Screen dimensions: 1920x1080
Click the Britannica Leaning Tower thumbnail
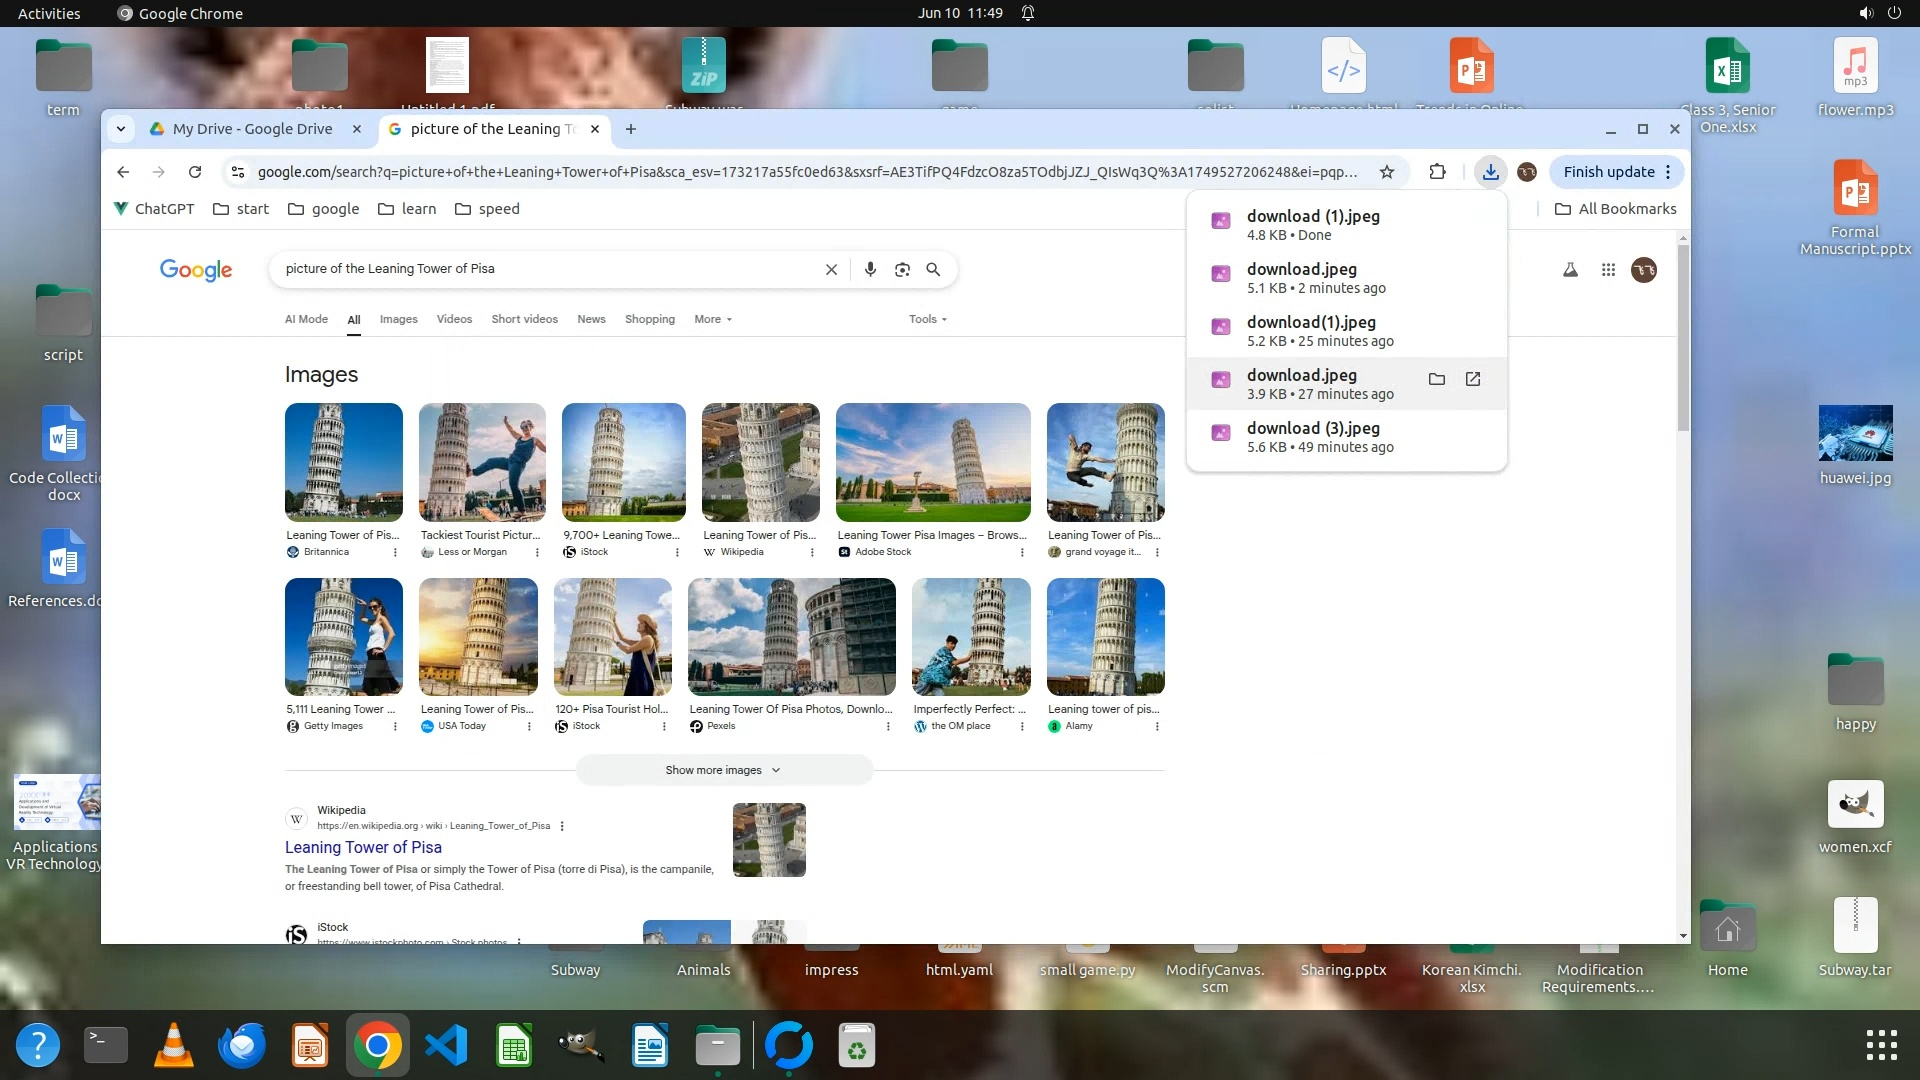(343, 462)
